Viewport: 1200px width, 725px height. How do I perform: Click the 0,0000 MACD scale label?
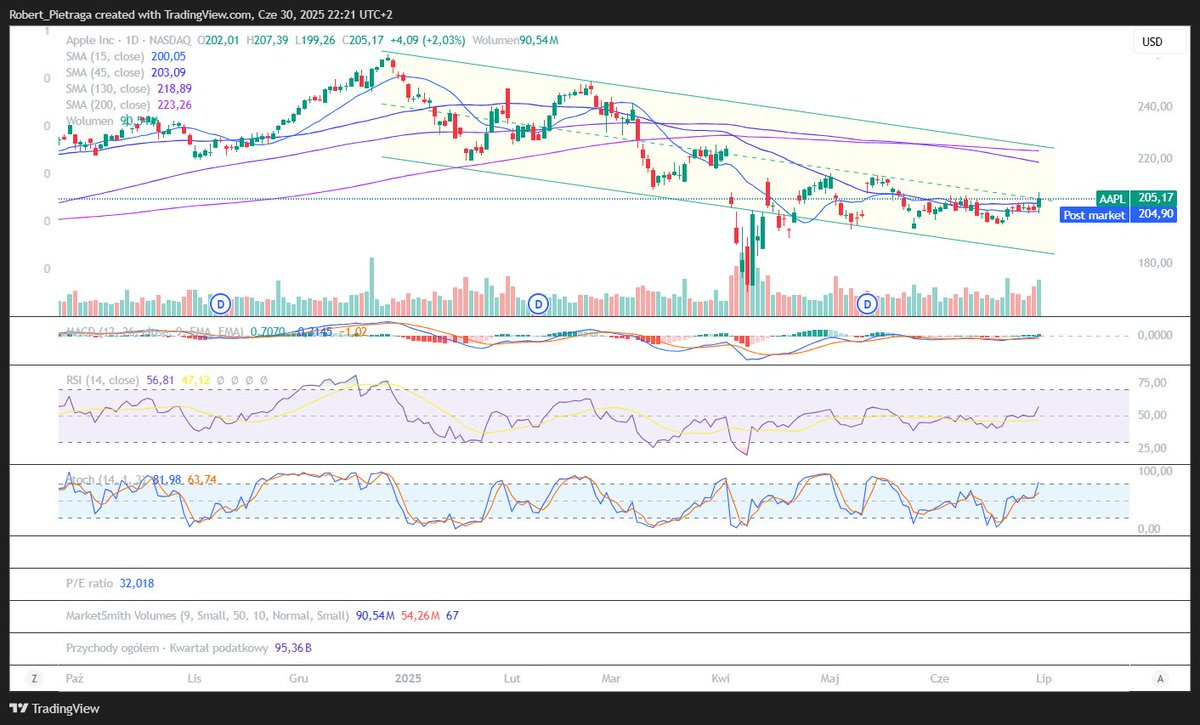(x=1154, y=334)
